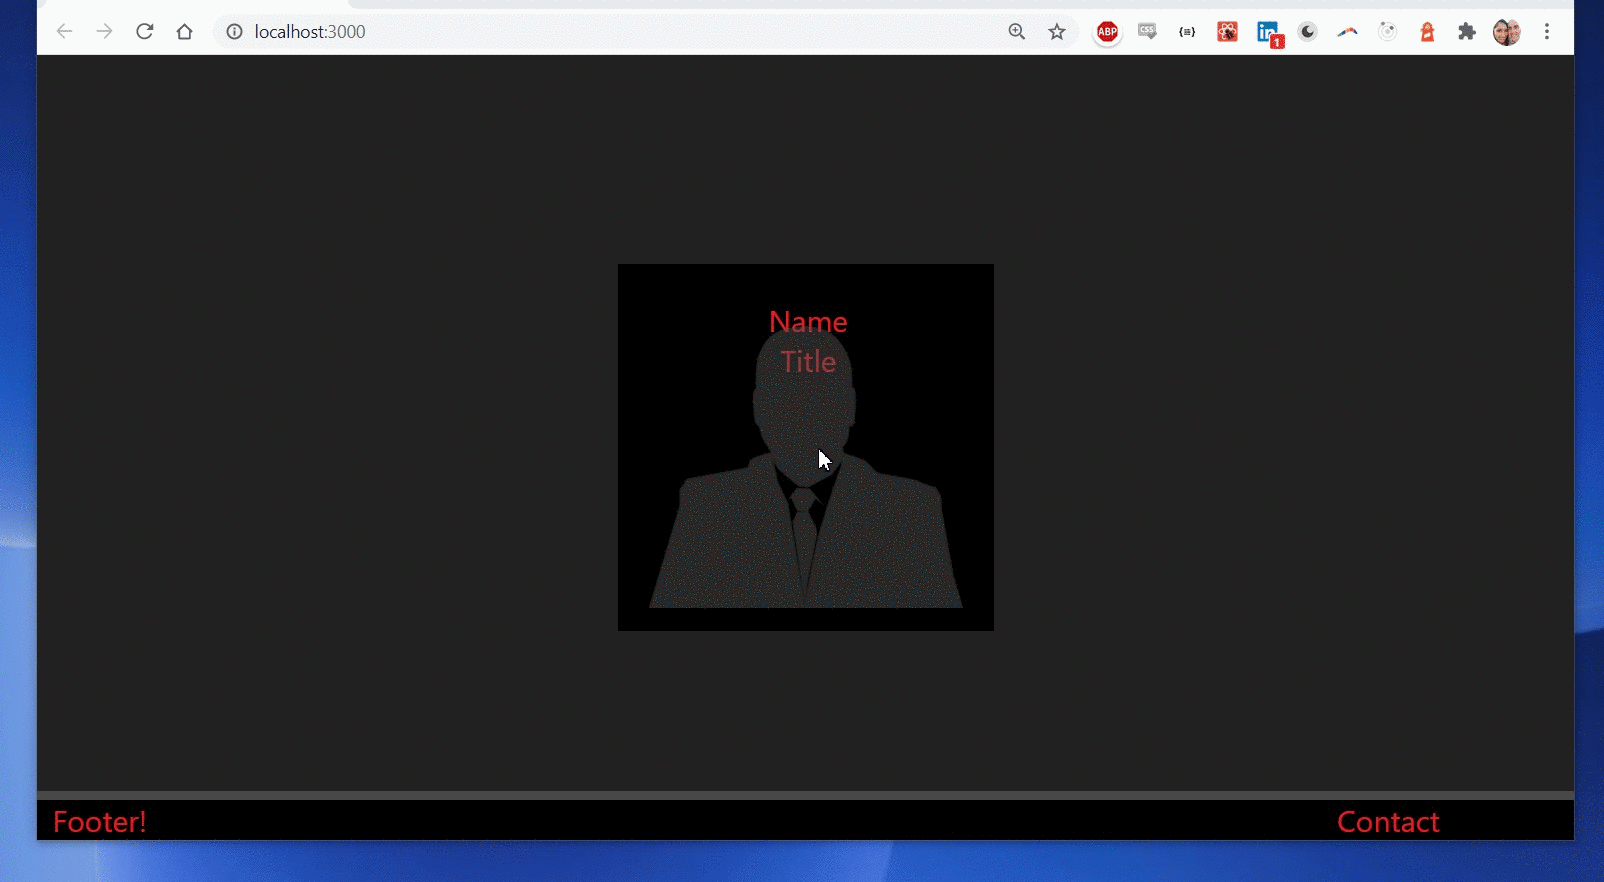
Task: Toggle the dark mode moon extension
Action: (x=1307, y=32)
